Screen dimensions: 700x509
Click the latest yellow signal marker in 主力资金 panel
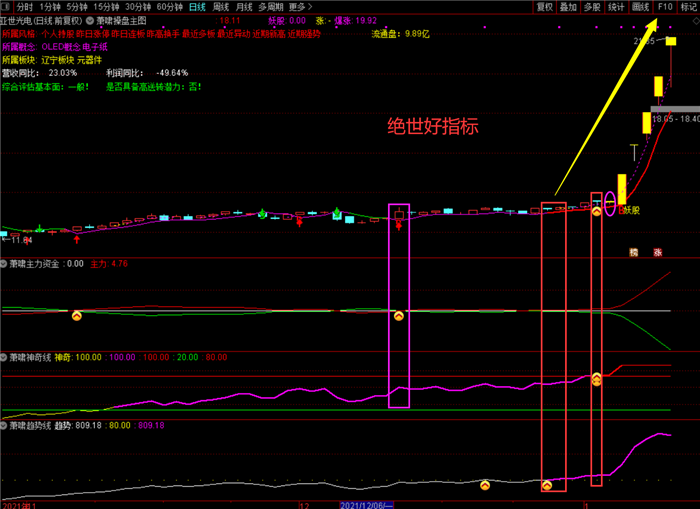399,316
